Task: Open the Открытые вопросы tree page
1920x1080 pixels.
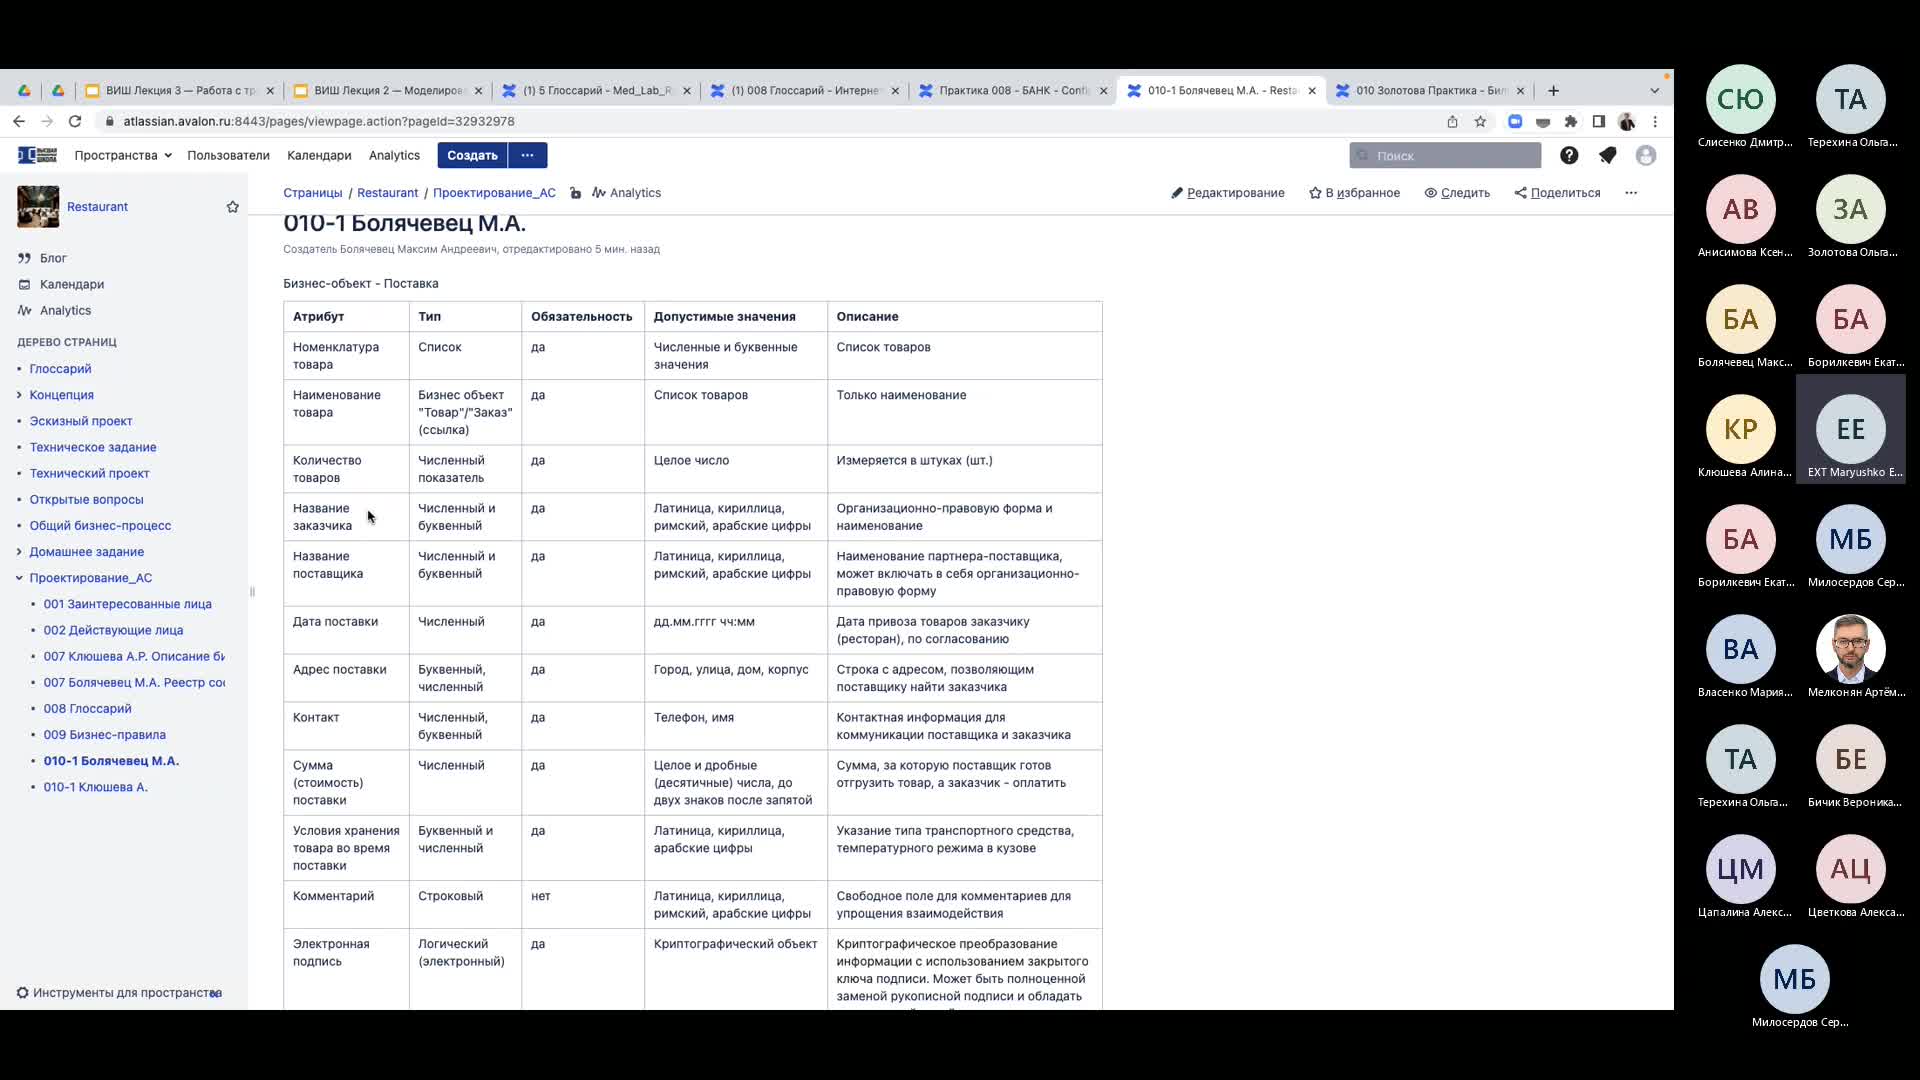Action: 86,499
